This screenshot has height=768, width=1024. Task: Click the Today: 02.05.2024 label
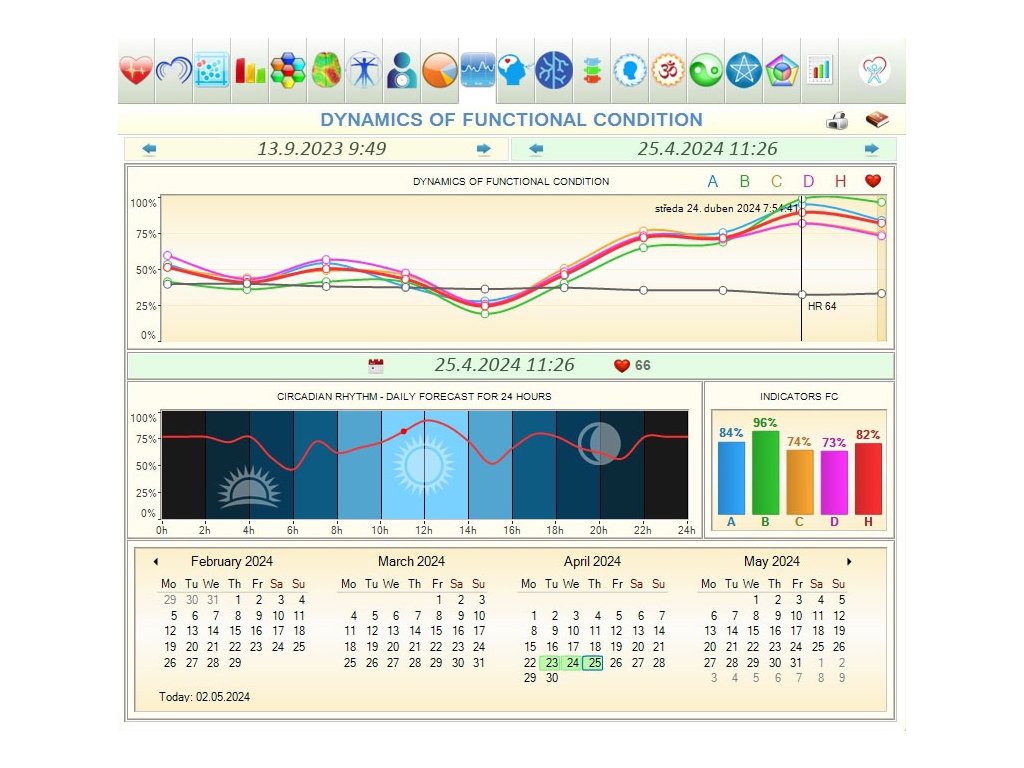pos(204,697)
